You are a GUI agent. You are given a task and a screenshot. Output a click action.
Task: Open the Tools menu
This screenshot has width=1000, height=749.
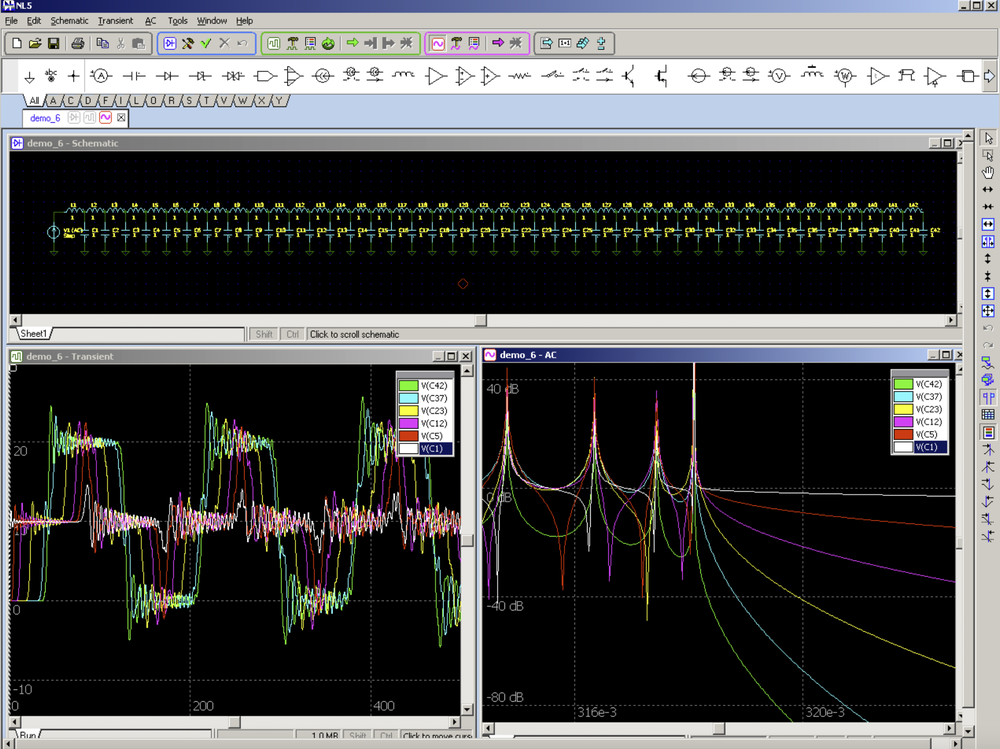tap(177, 20)
